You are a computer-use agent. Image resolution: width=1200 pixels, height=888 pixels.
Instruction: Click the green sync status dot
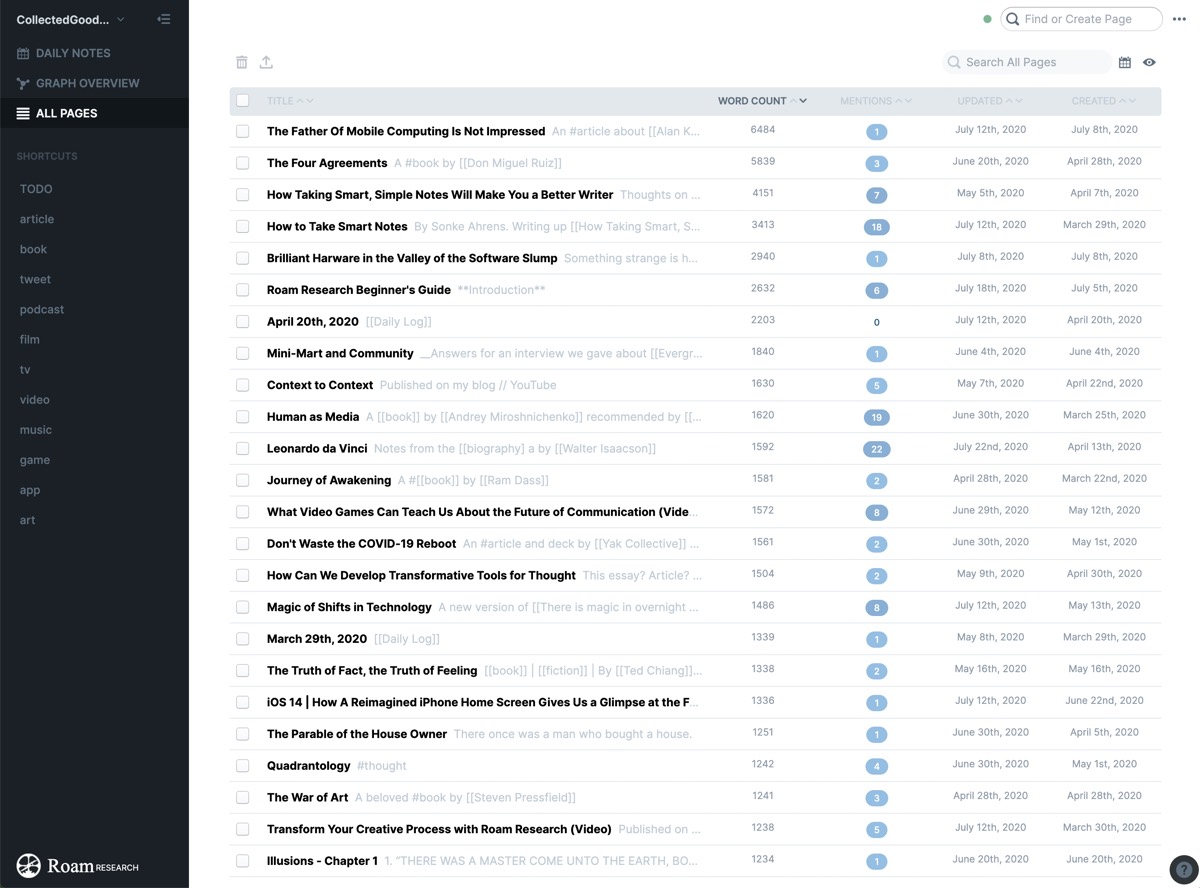click(987, 19)
